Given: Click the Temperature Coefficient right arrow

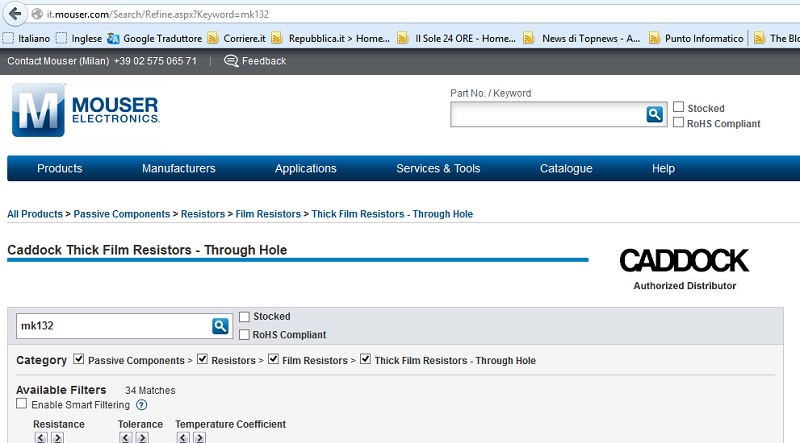Looking at the screenshot, I should (x=199, y=438).
